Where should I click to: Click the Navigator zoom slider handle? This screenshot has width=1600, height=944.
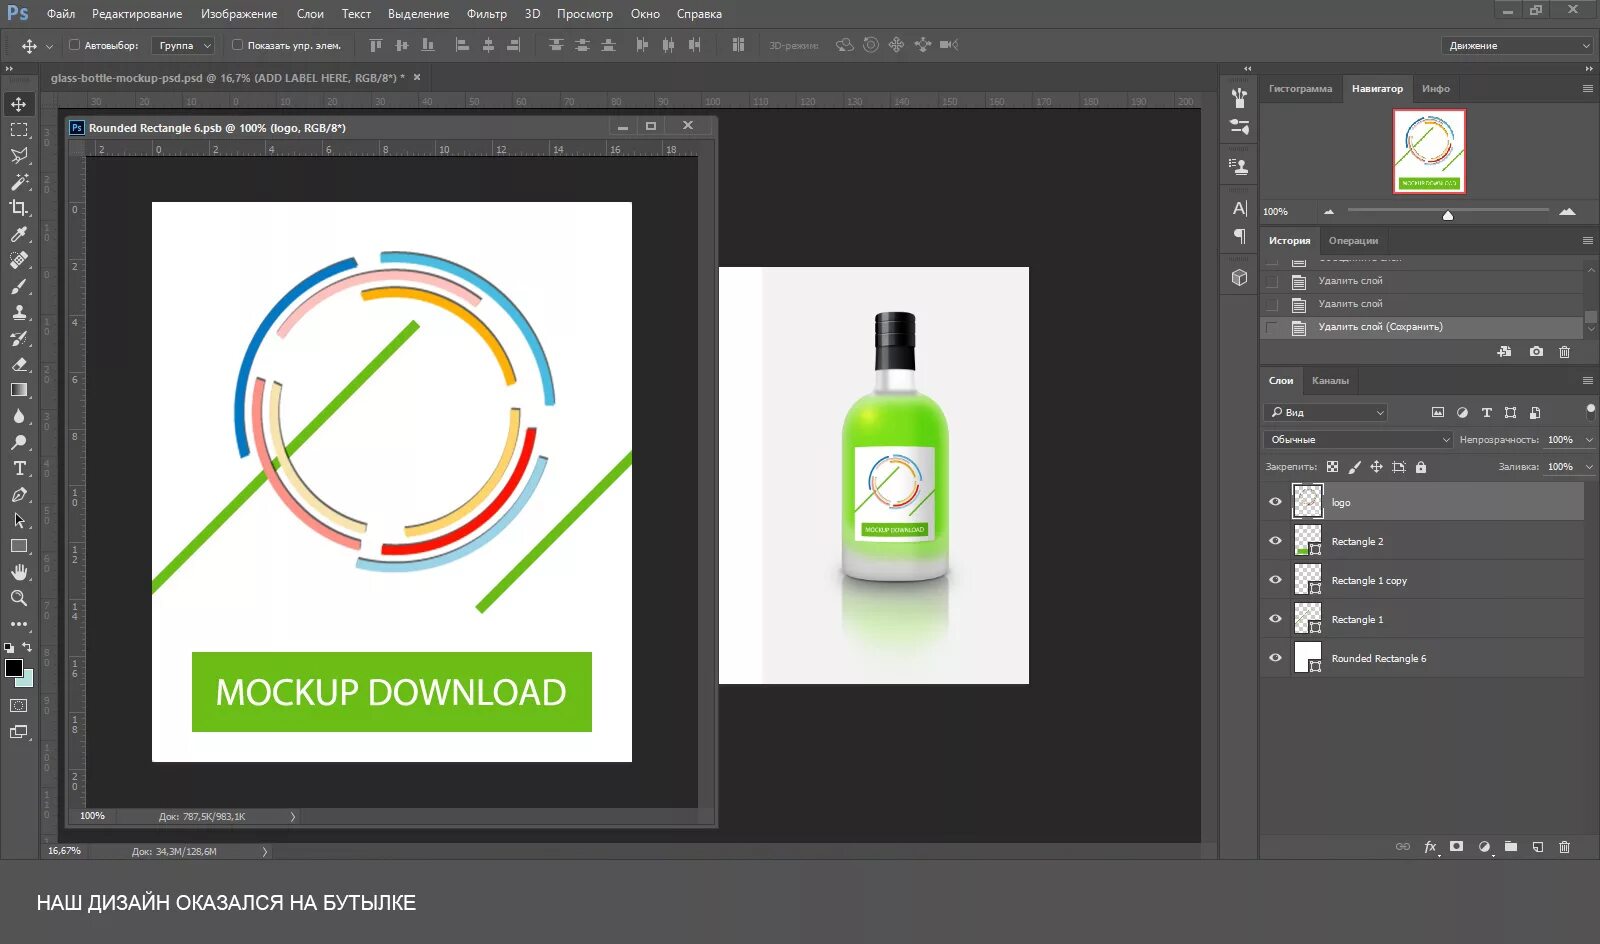coord(1447,214)
